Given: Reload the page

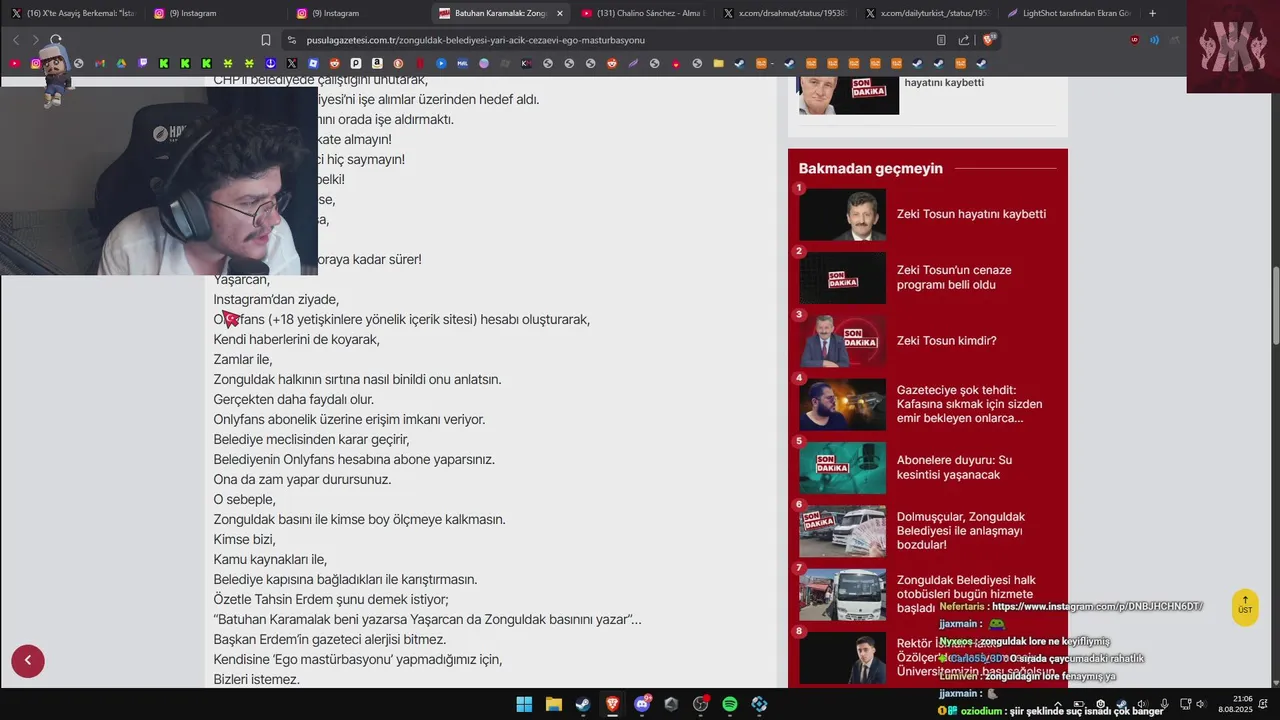Looking at the screenshot, I should (56, 40).
